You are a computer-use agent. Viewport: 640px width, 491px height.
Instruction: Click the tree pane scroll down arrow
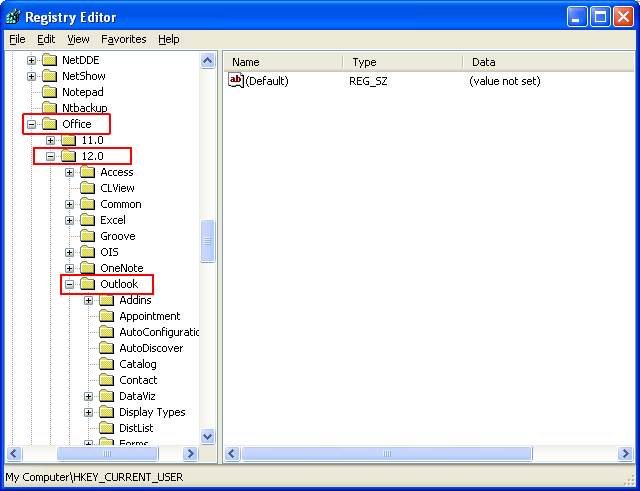(x=207, y=436)
